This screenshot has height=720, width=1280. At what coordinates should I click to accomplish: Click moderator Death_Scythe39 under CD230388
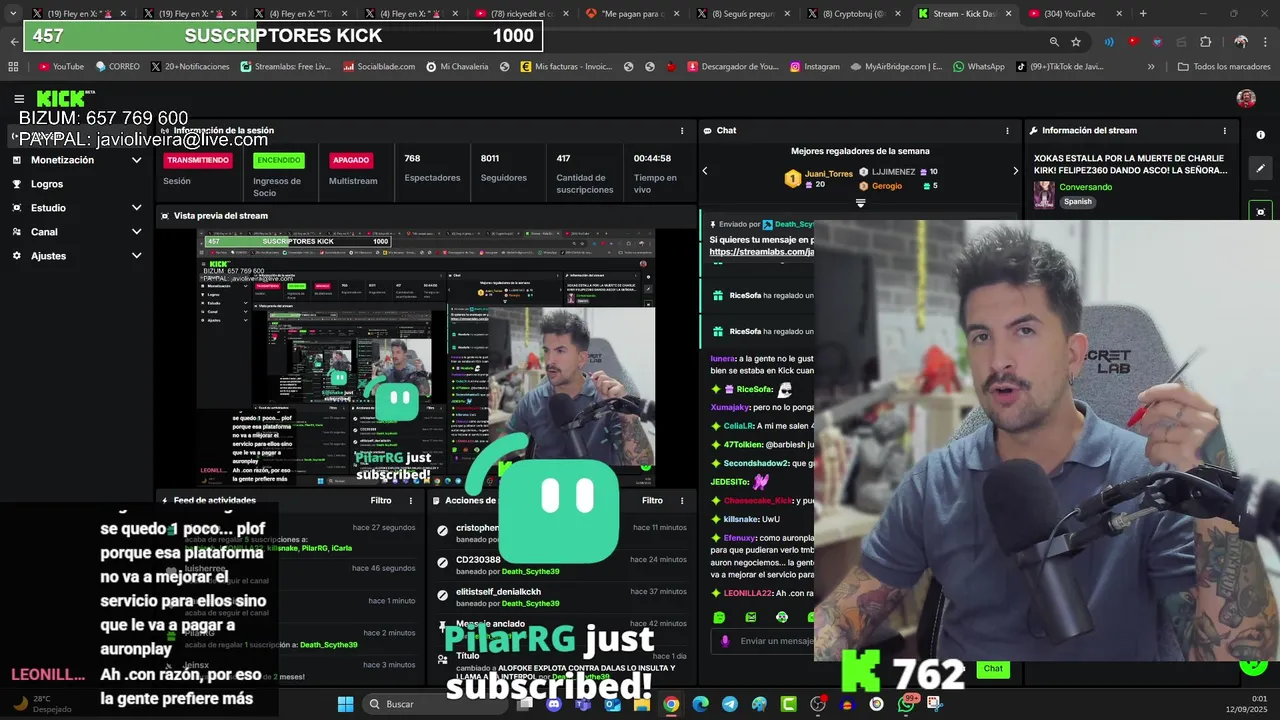point(530,572)
